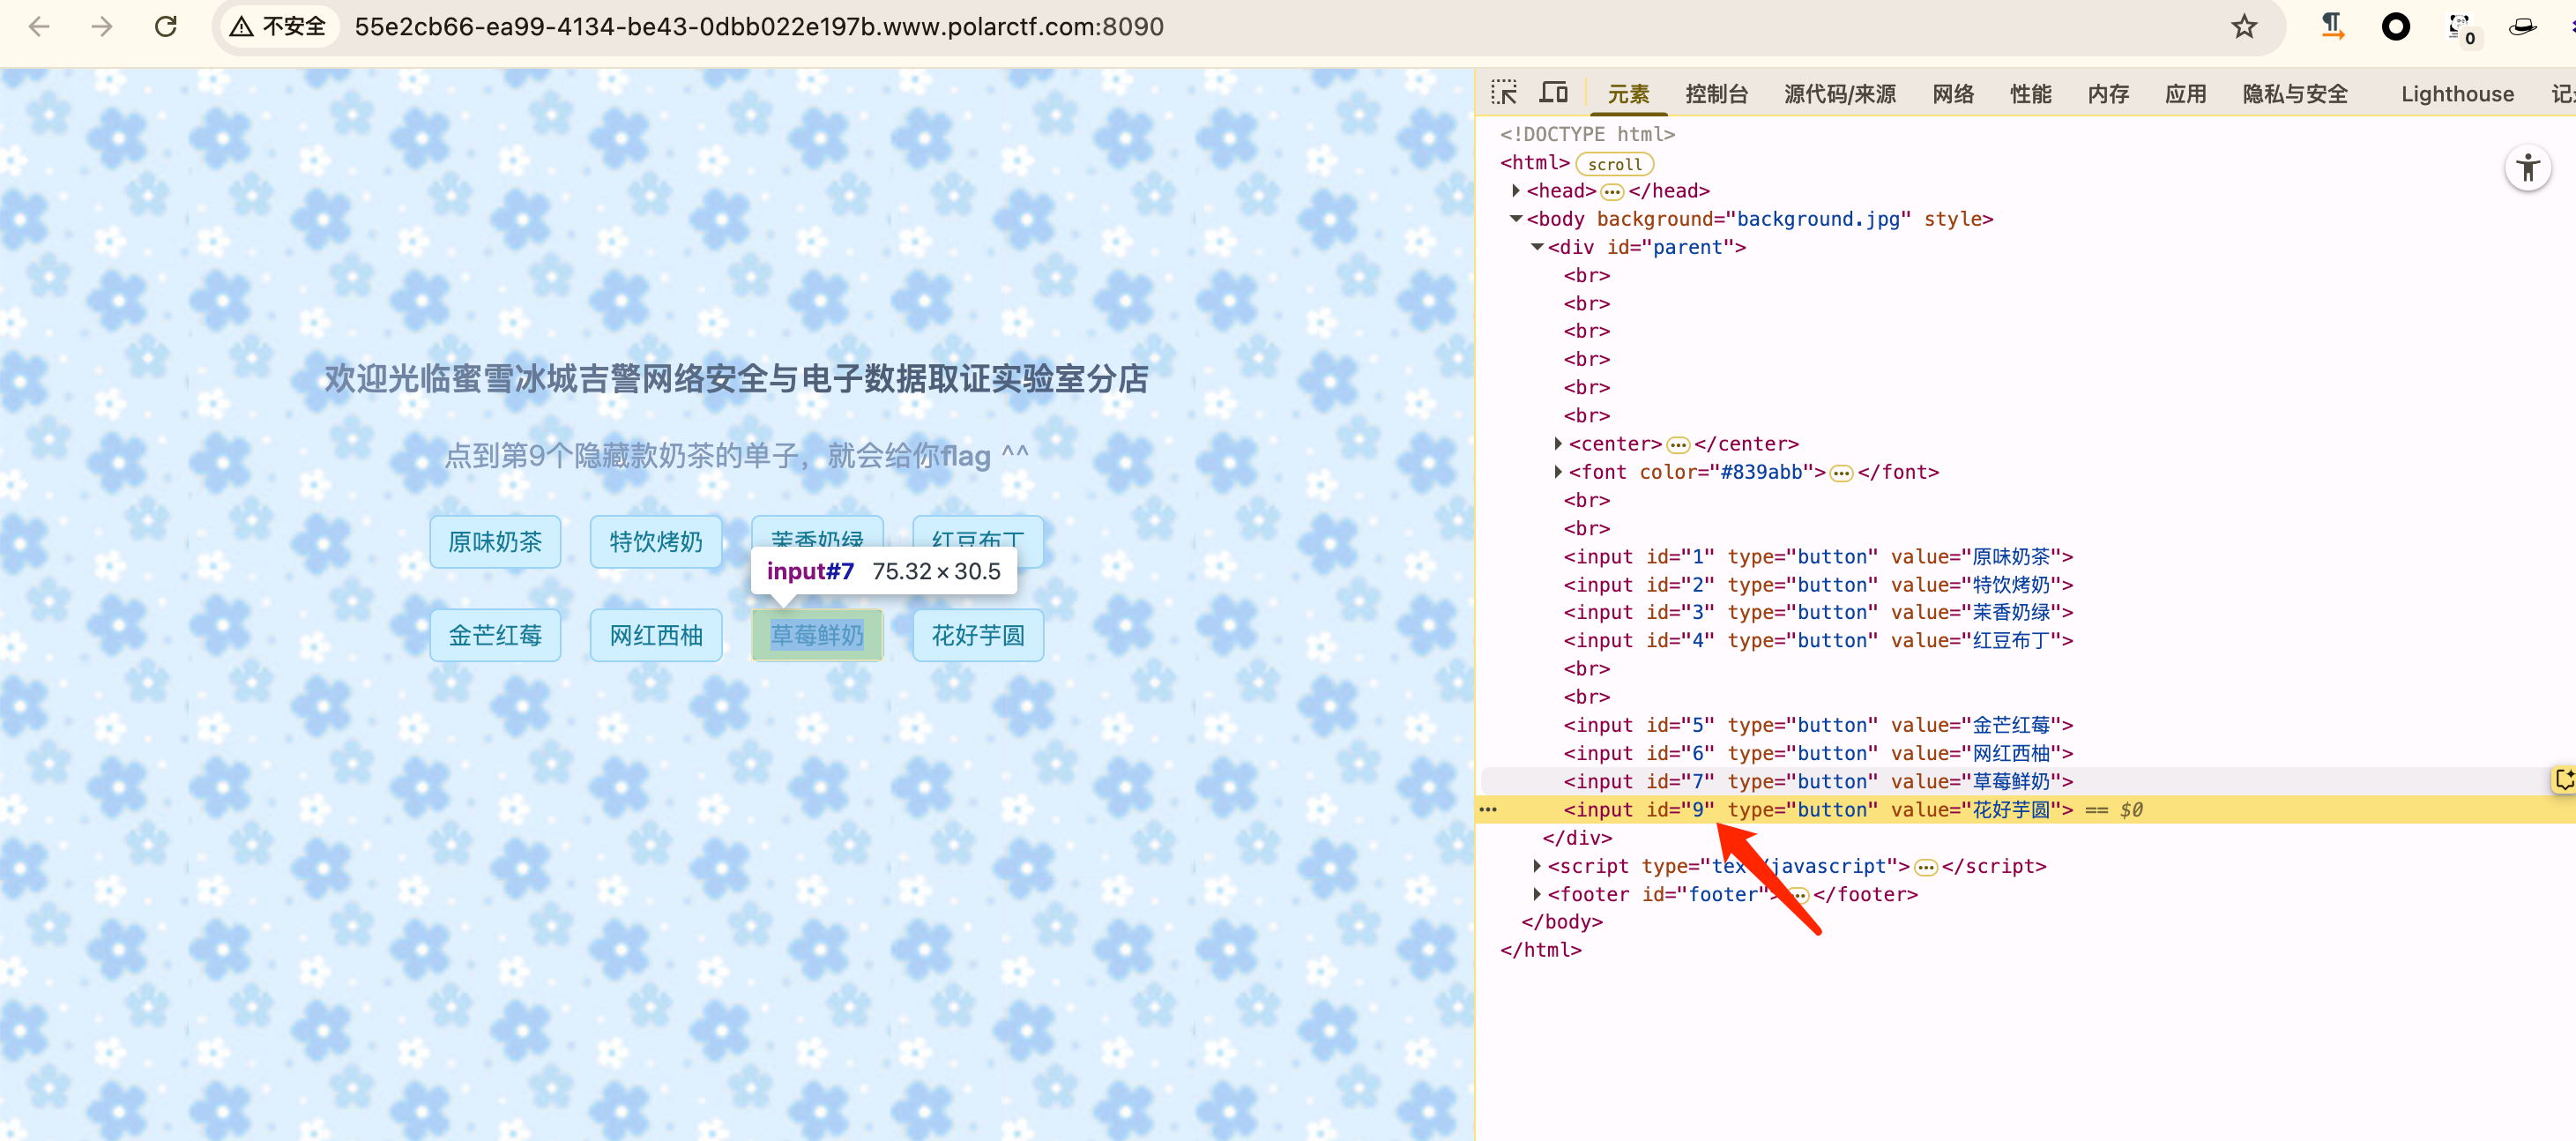This screenshot has width=2576, height=1141.
Task: Expand the script element node
Action: pyautogui.click(x=1537, y=866)
